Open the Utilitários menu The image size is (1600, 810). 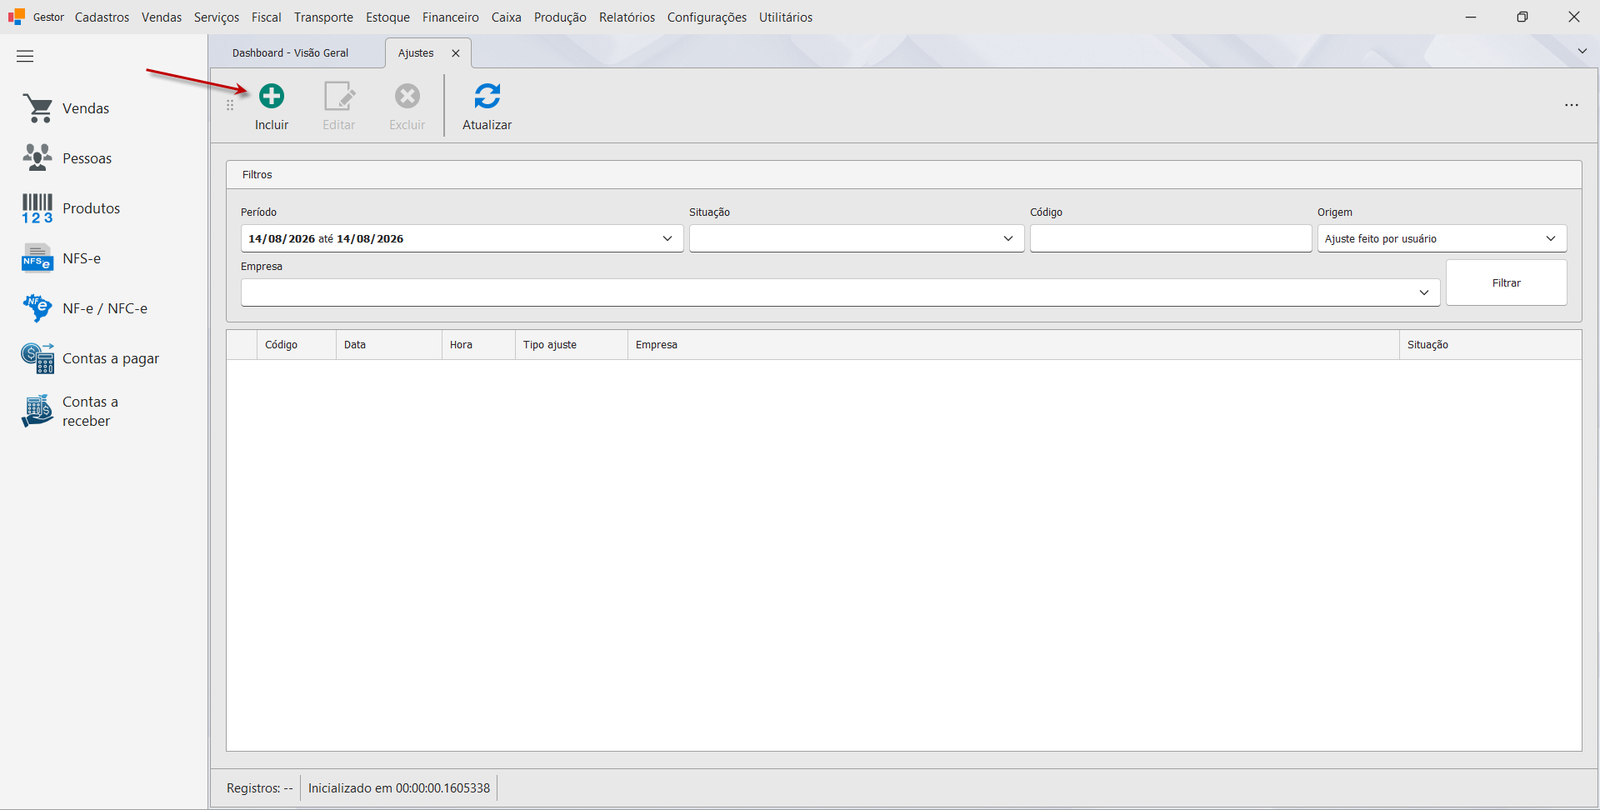click(786, 17)
